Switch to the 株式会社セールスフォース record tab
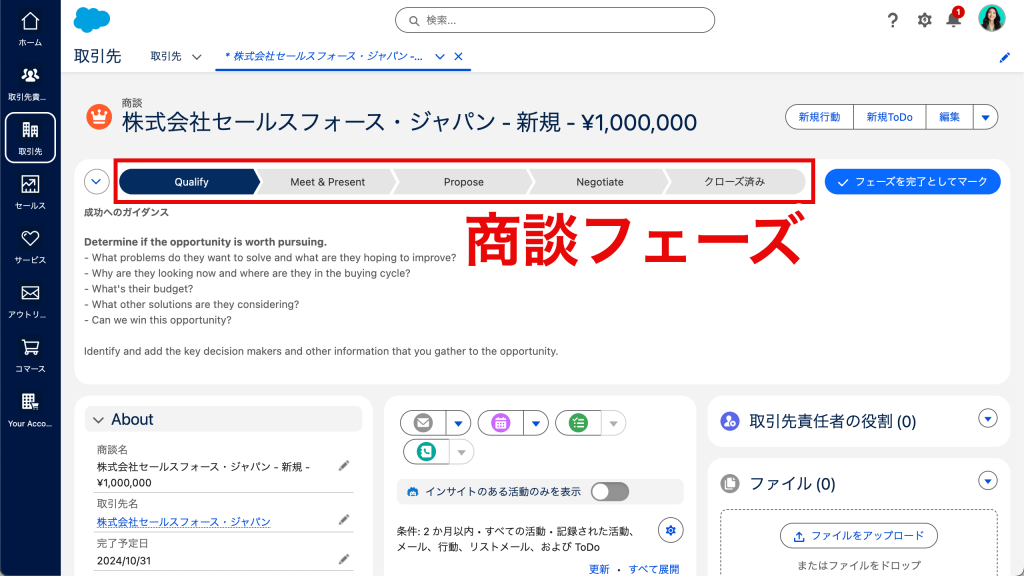The image size is (1024, 576). tap(323, 57)
